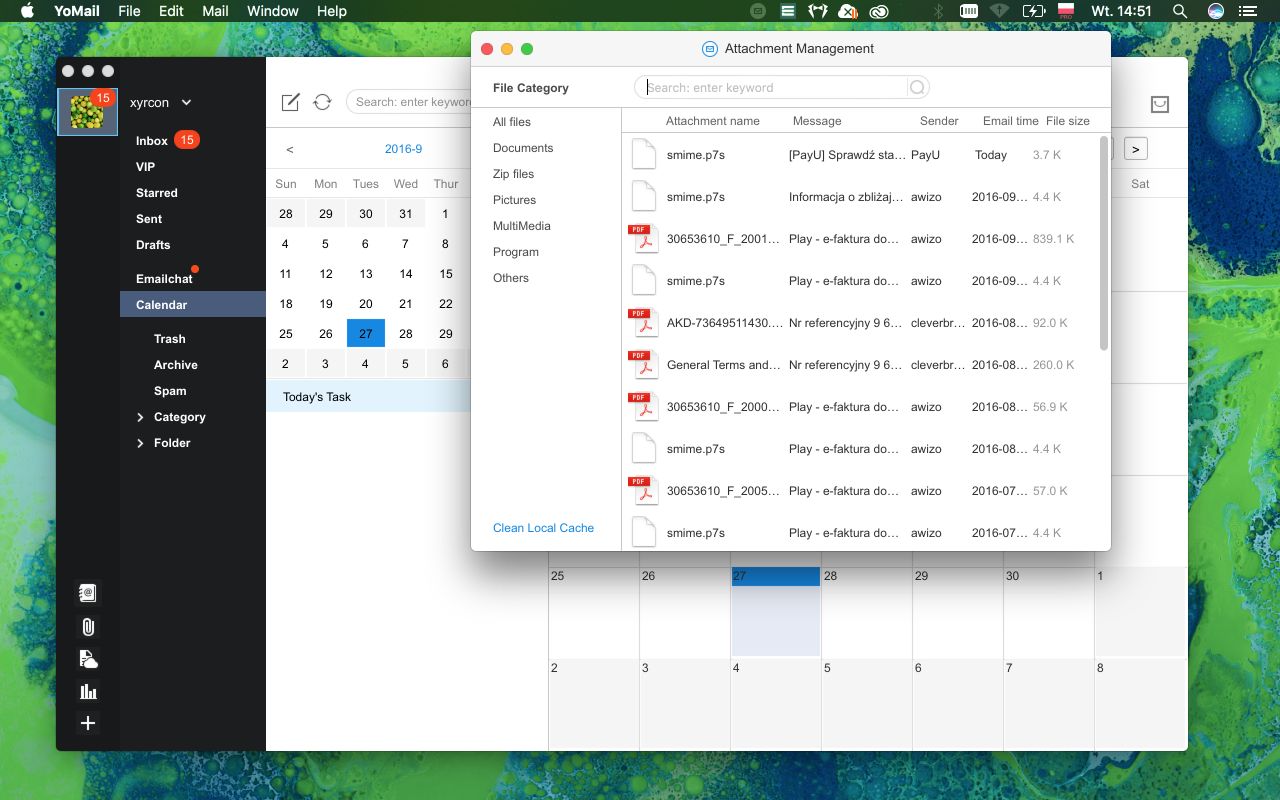The width and height of the screenshot is (1280, 800).
Task: Click the inbox tray icon at top right
Action: (x=1160, y=104)
